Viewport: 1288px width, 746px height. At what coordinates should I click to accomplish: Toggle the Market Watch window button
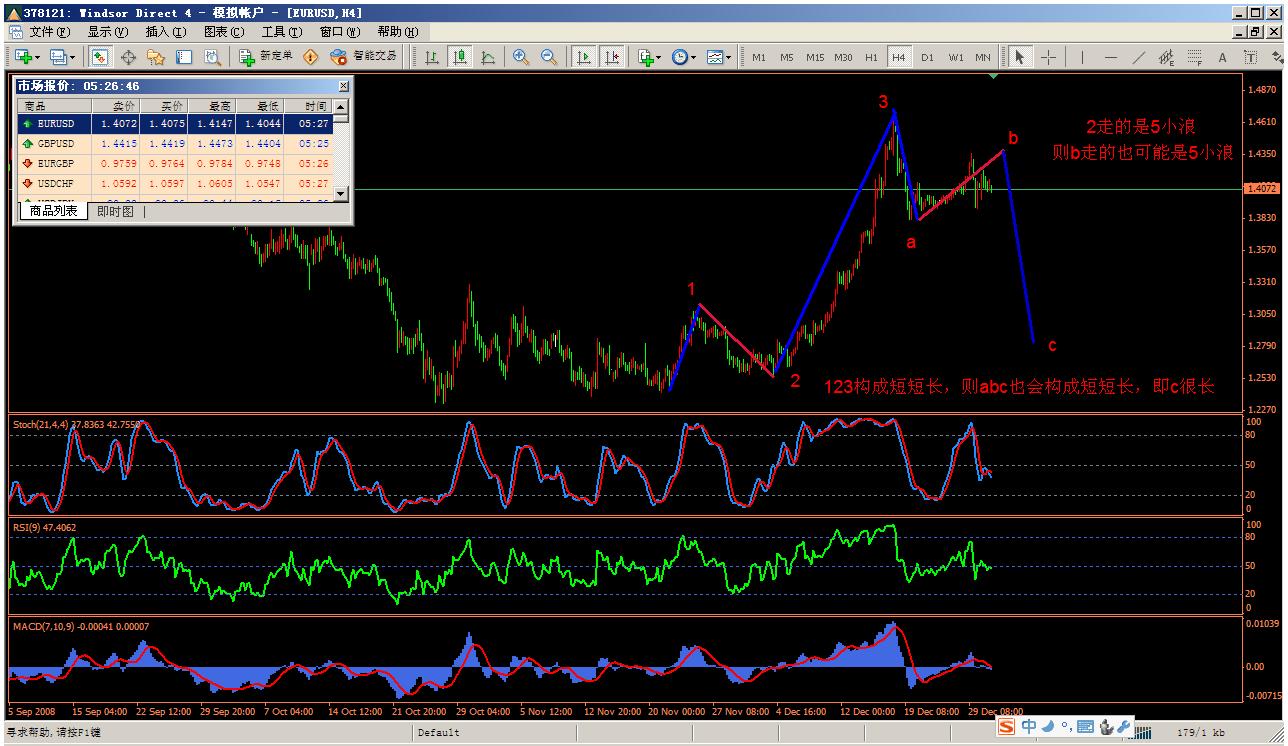click(100, 57)
